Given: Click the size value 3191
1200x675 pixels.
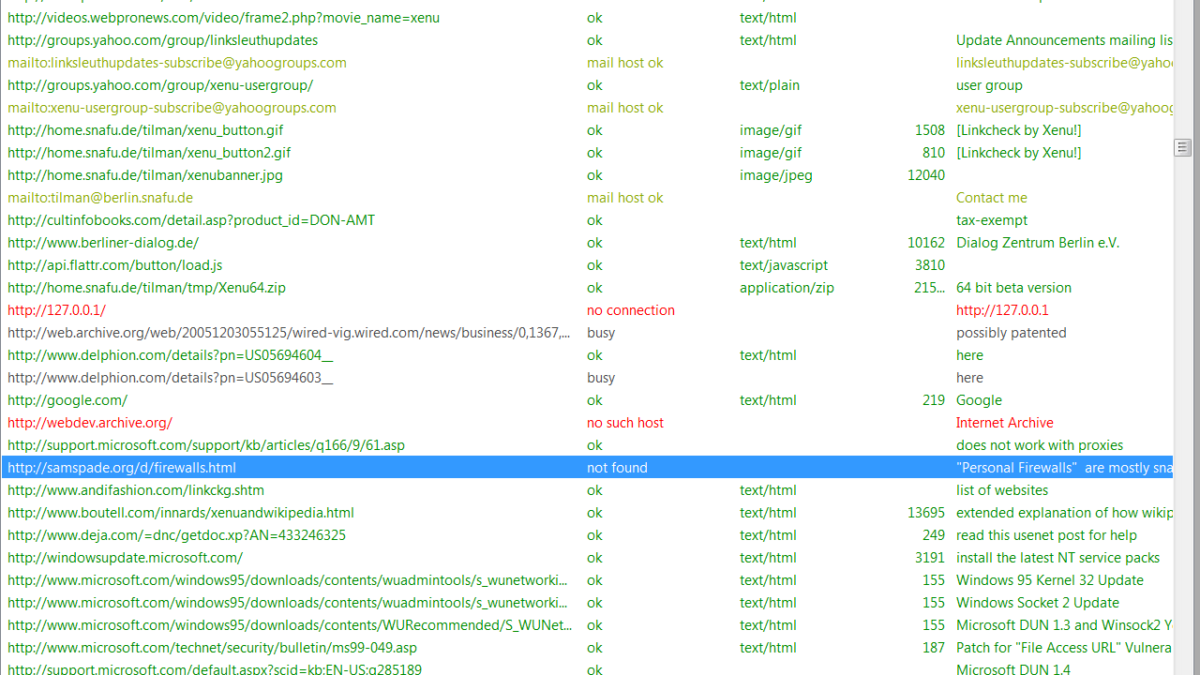Looking at the screenshot, I should coord(930,558).
